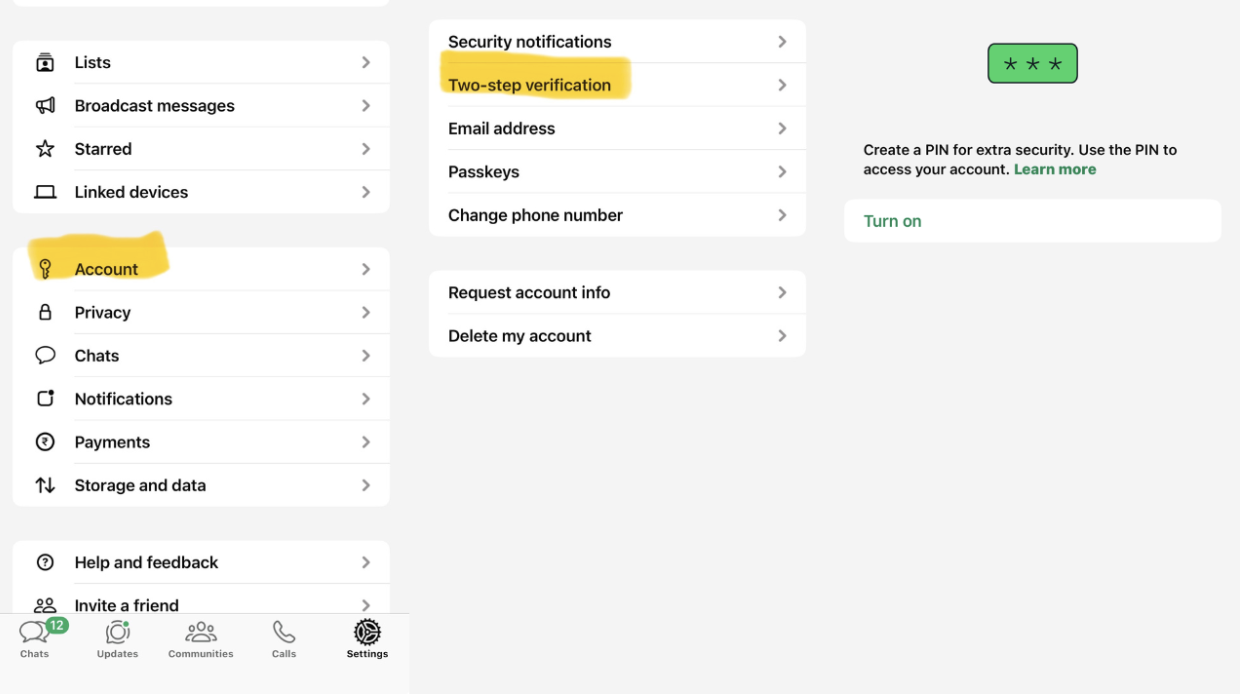This screenshot has width=1240, height=694.
Task: Click the Privacy lock icon
Action: point(45,312)
